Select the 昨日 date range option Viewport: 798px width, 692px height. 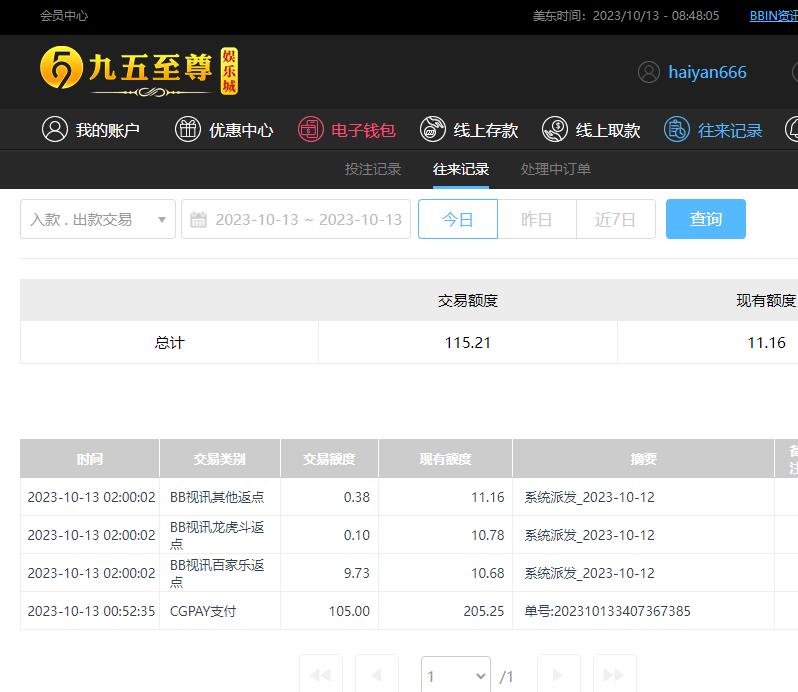click(537, 219)
